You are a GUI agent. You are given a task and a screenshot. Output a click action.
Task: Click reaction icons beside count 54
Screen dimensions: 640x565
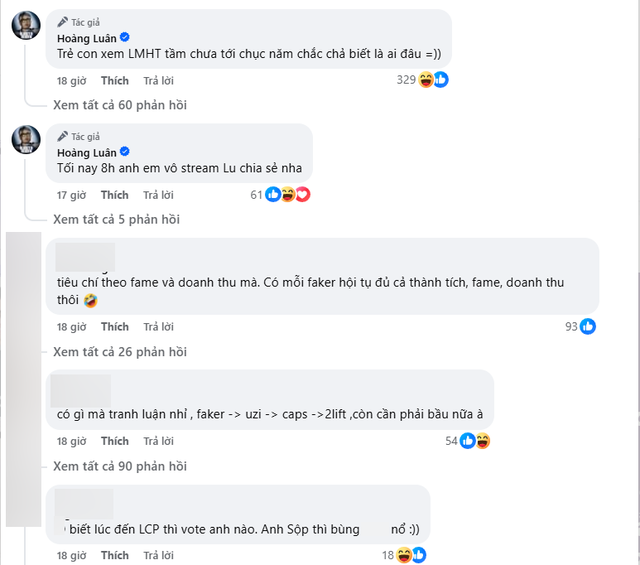(x=475, y=441)
